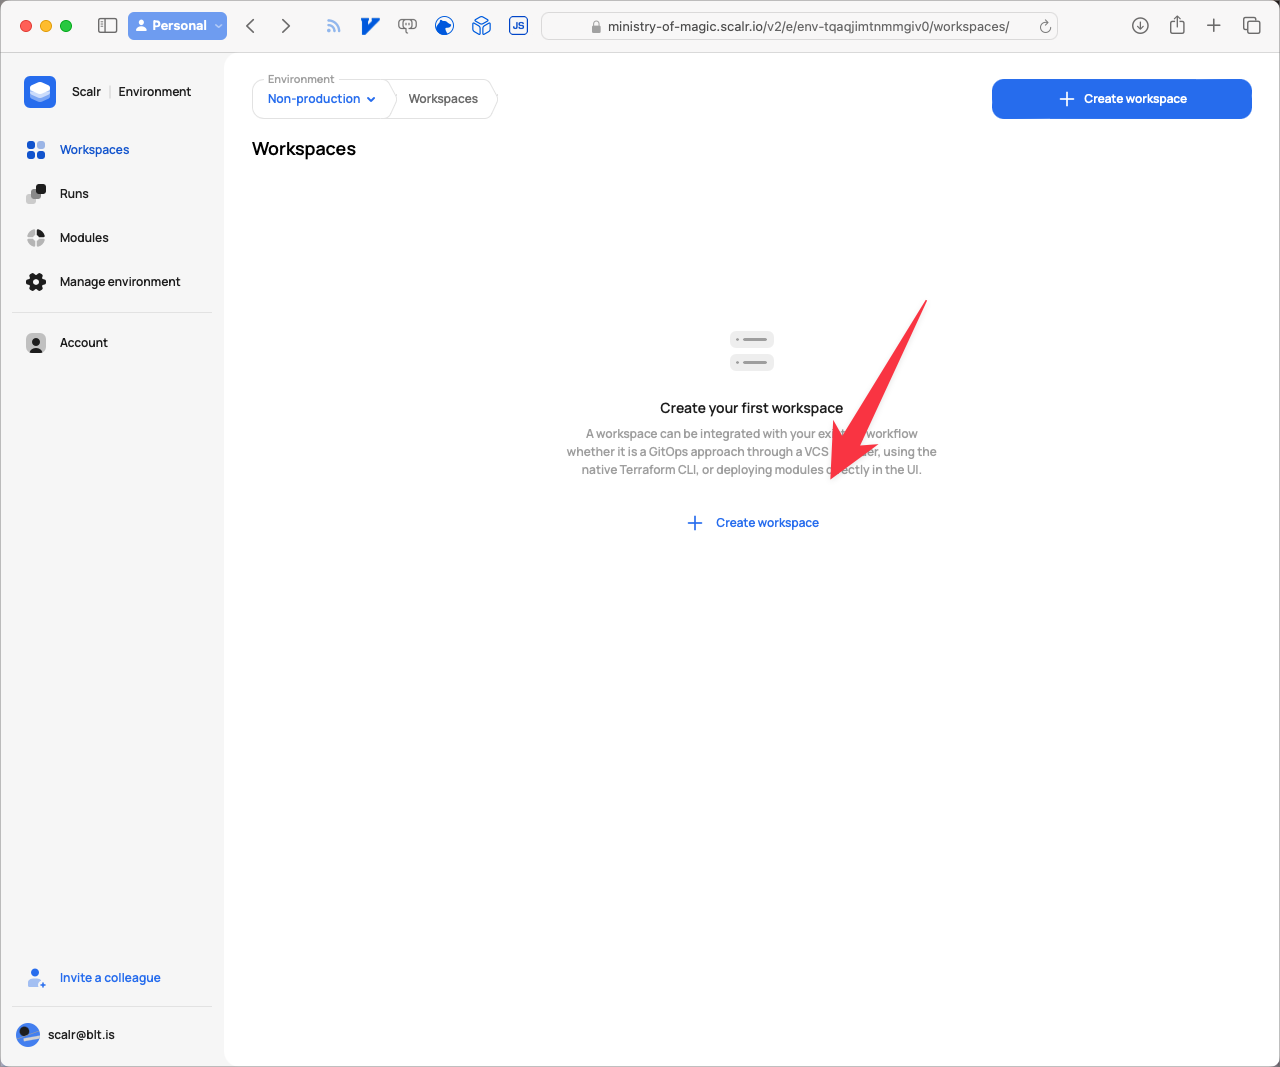
Task: Click Invite a colleague link
Action: point(110,978)
